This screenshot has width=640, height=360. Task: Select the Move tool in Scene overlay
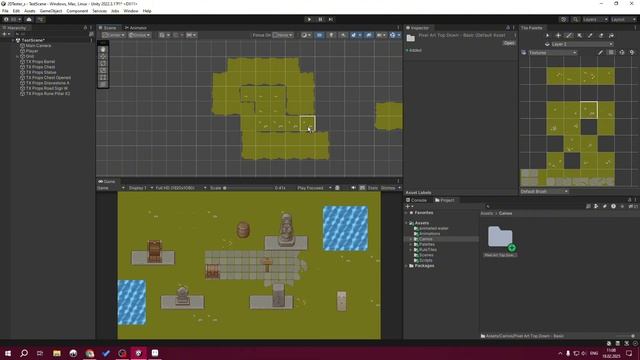point(103,56)
